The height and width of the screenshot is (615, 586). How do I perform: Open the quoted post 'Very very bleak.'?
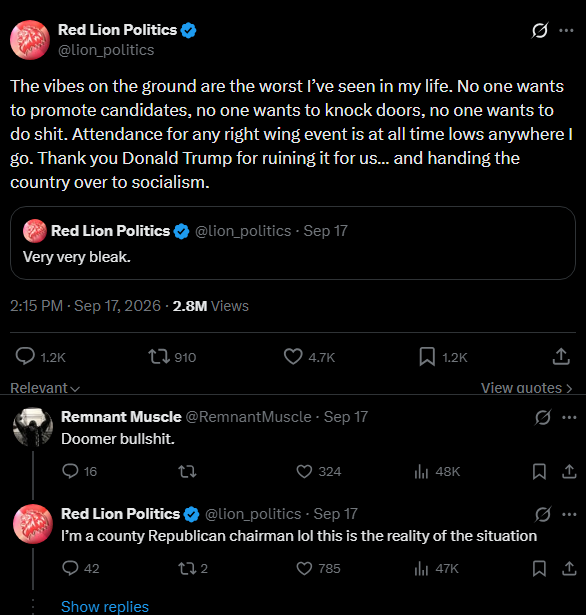[x=293, y=243]
